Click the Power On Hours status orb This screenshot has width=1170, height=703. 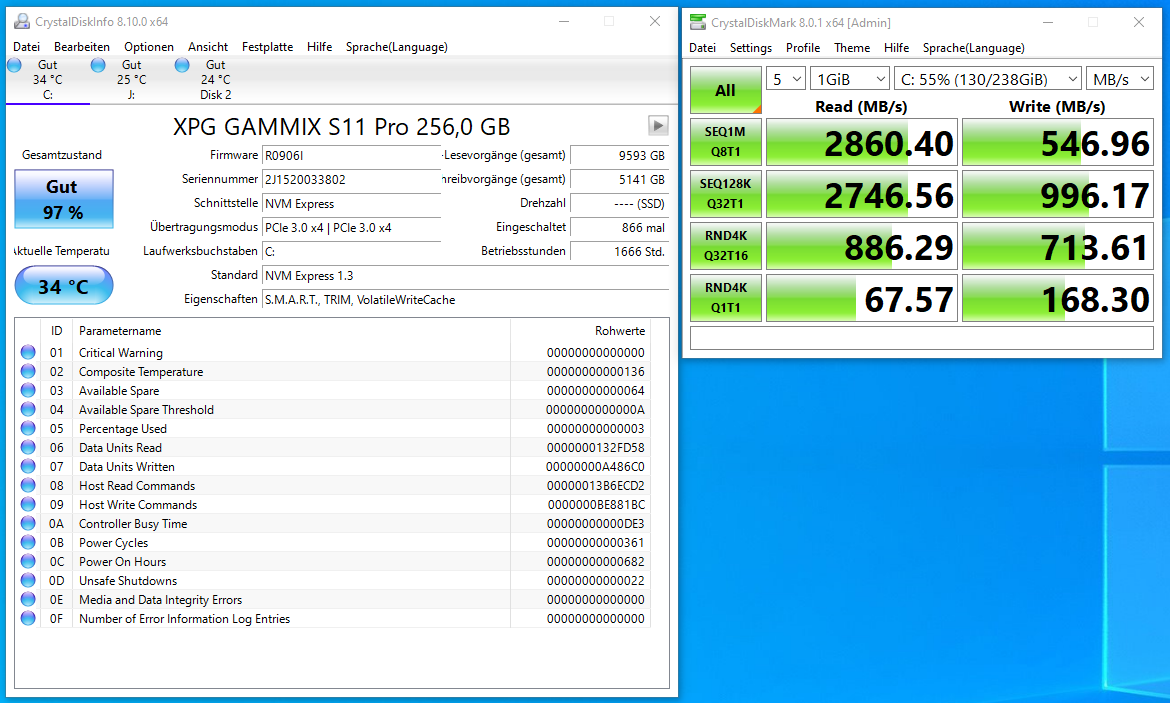point(28,561)
